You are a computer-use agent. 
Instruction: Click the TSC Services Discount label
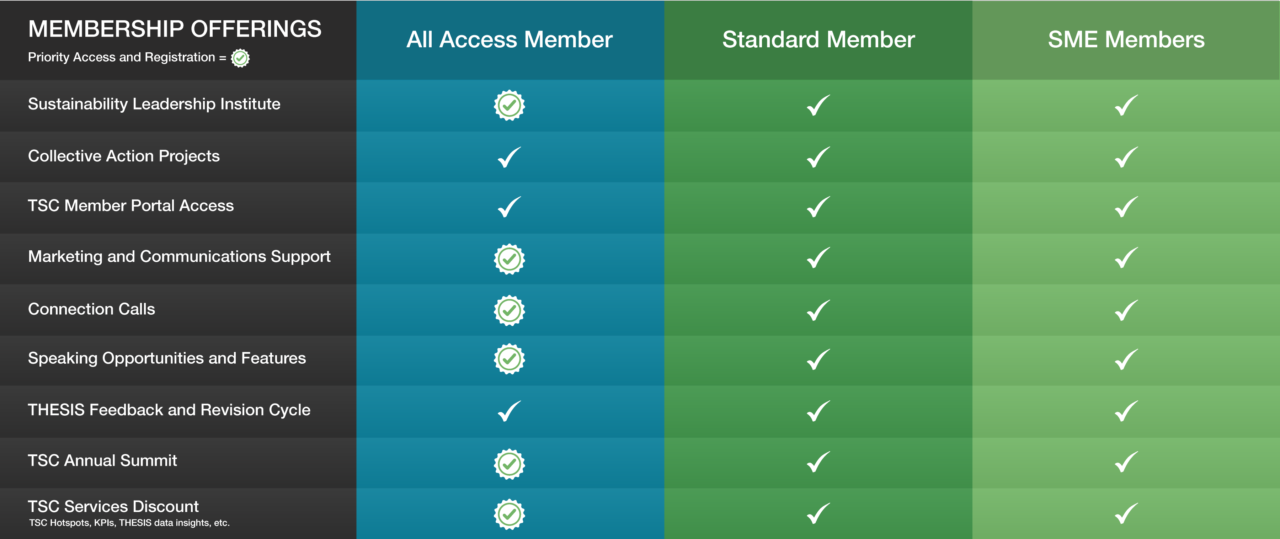point(113,506)
